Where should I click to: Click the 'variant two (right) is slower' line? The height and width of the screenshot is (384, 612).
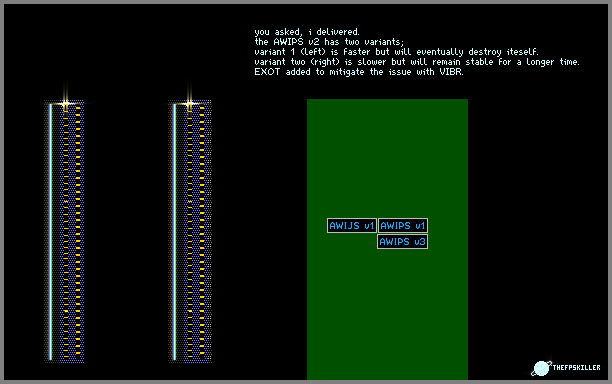click(x=417, y=62)
